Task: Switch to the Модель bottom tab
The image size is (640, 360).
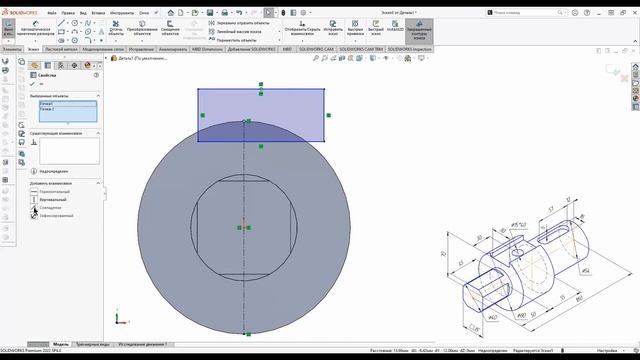Action: [x=60, y=344]
